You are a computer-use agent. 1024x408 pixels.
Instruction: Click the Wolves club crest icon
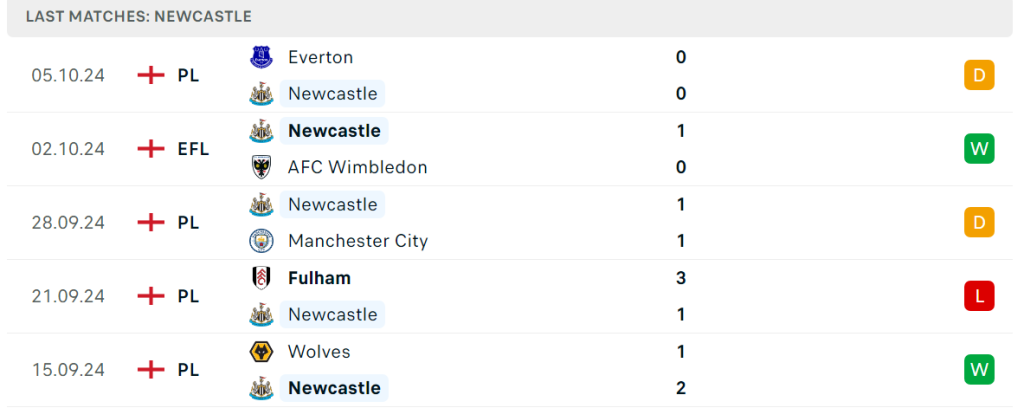coord(261,352)
